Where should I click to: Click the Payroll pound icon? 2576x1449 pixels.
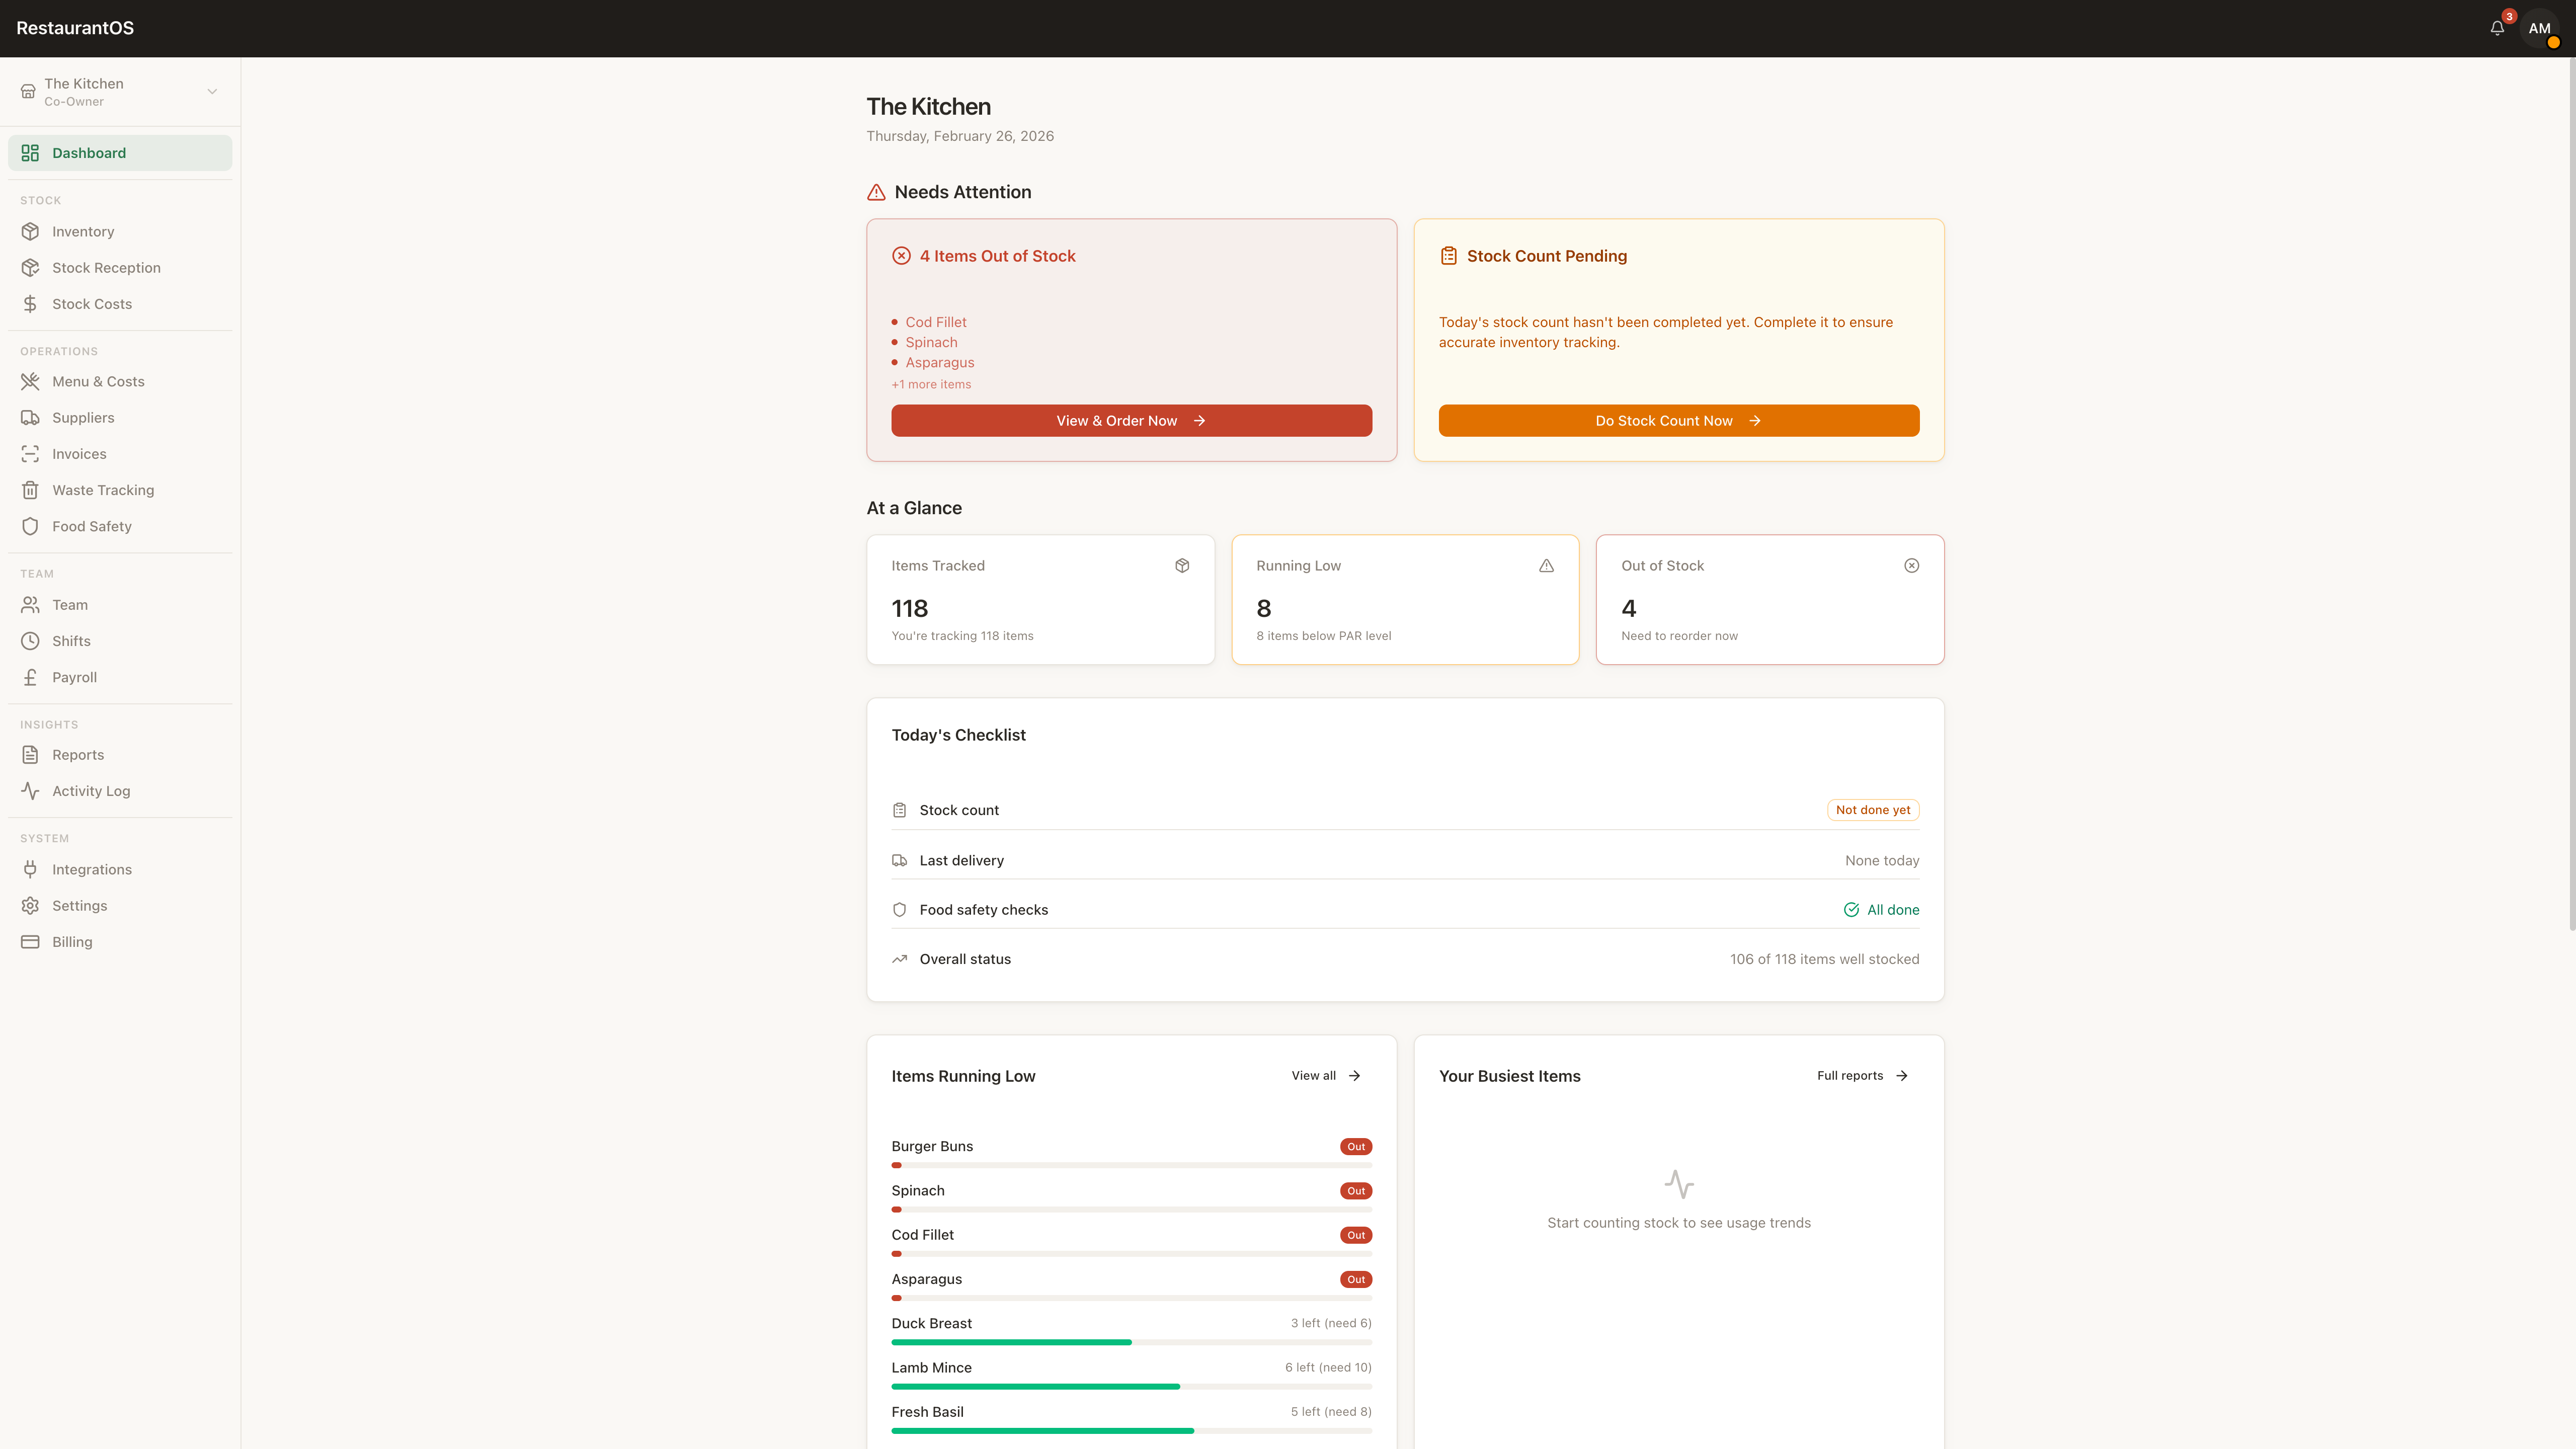(x=30, y=677)
